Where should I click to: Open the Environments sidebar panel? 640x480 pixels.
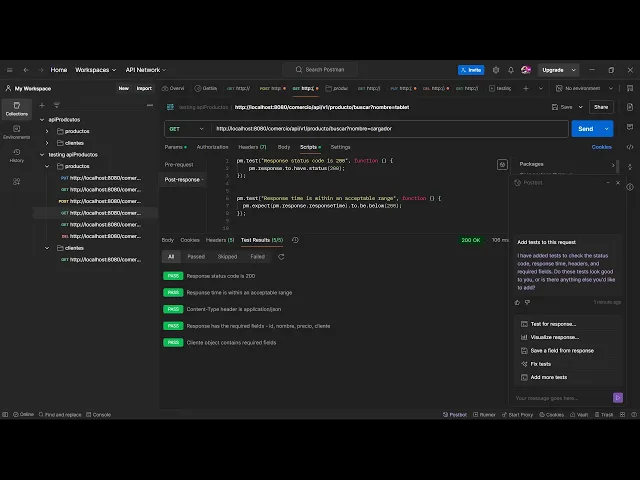(x=16, y=132)
